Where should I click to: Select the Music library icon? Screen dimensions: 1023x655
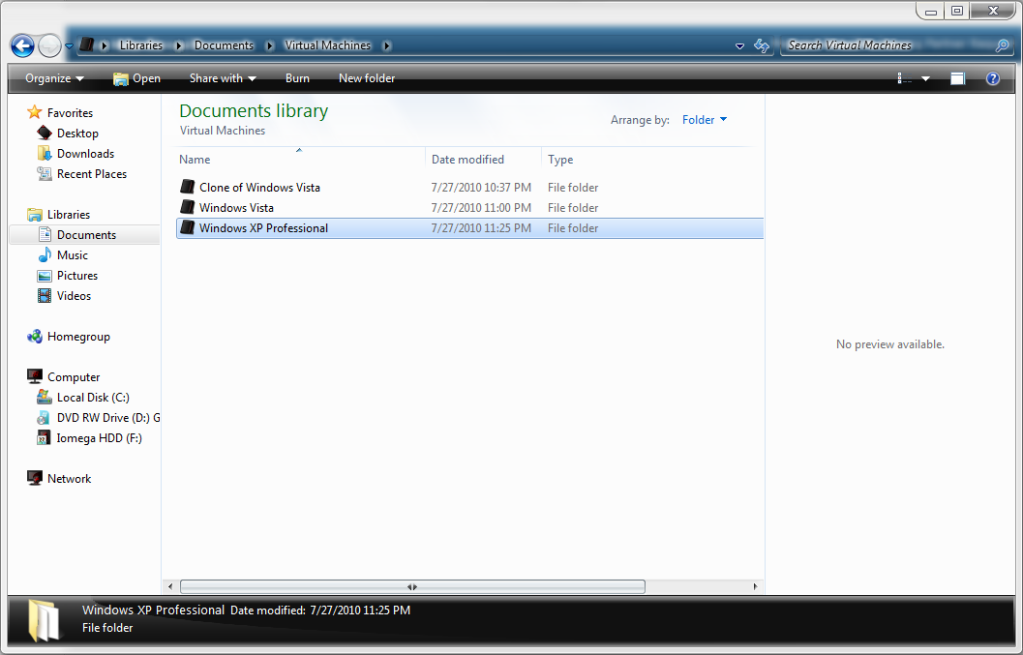tap(44, 255)
